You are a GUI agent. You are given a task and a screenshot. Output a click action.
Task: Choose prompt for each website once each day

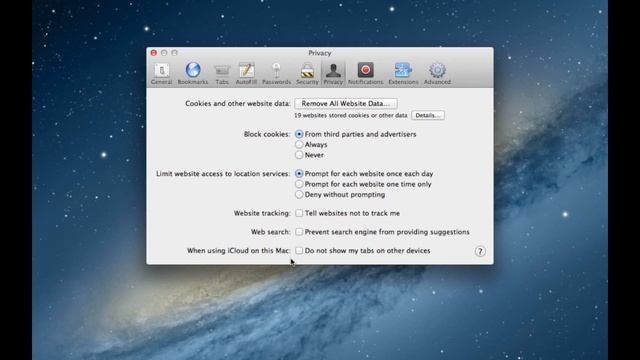(299, 173)
